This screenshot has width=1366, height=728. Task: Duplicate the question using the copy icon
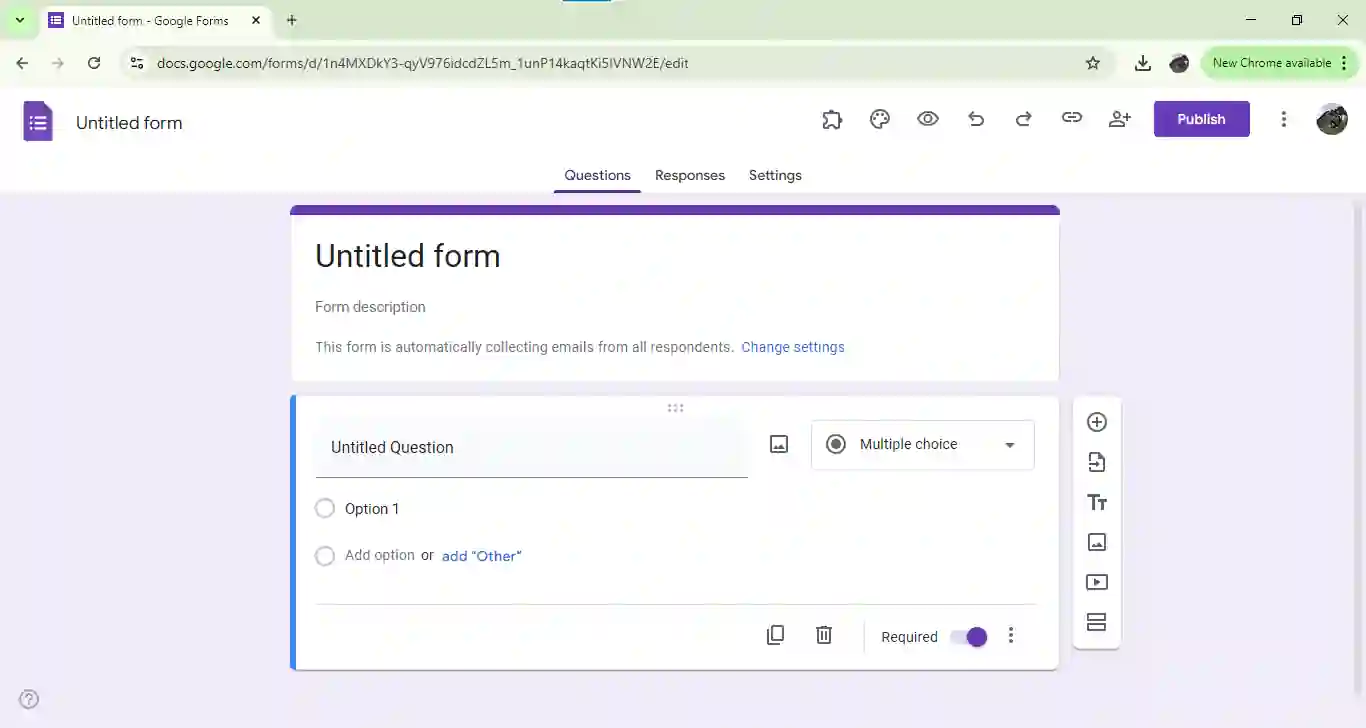[x=775, y=635]
